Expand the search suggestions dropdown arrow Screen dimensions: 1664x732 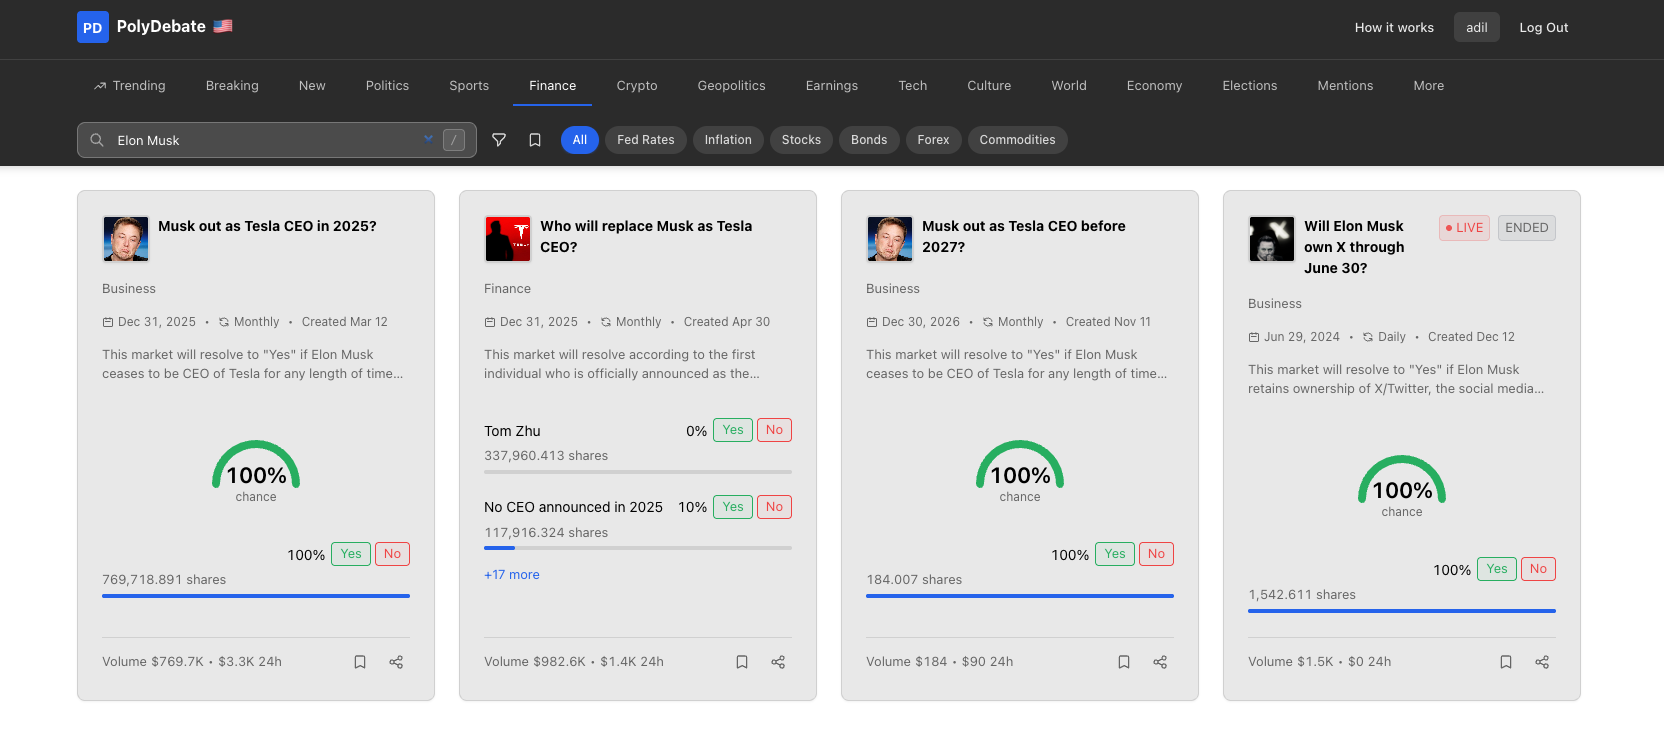click(x=428, y=139)
